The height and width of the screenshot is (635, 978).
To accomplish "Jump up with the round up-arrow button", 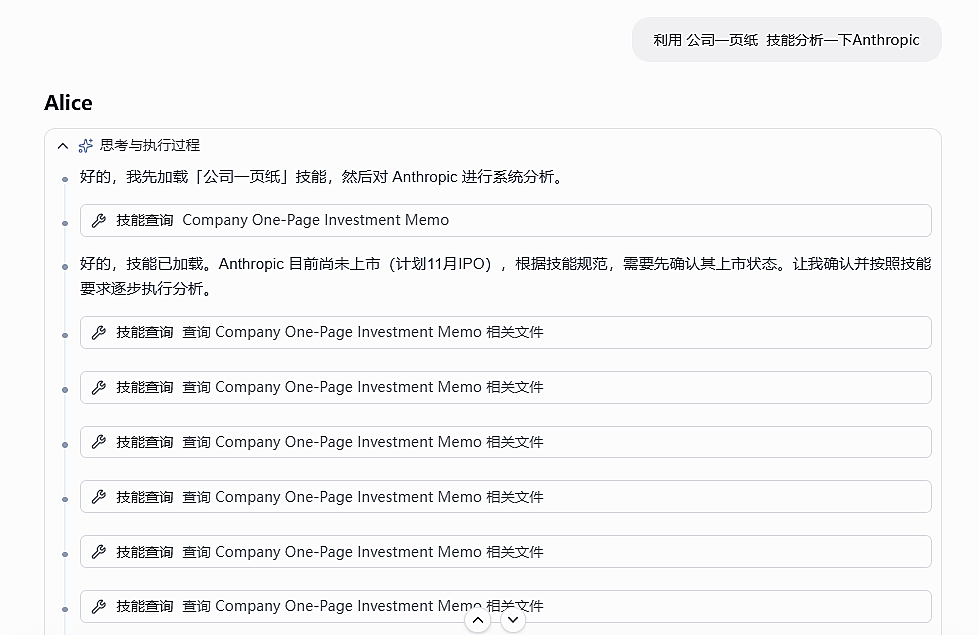I will click(478, 620).
